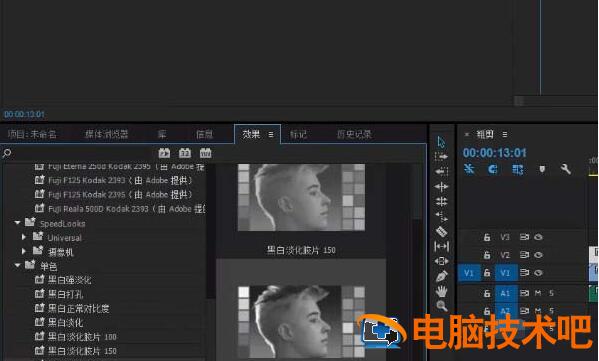Select the Rolling Edit tool
This screenshot has height=361, width=599.
click(x=441, y=201)
